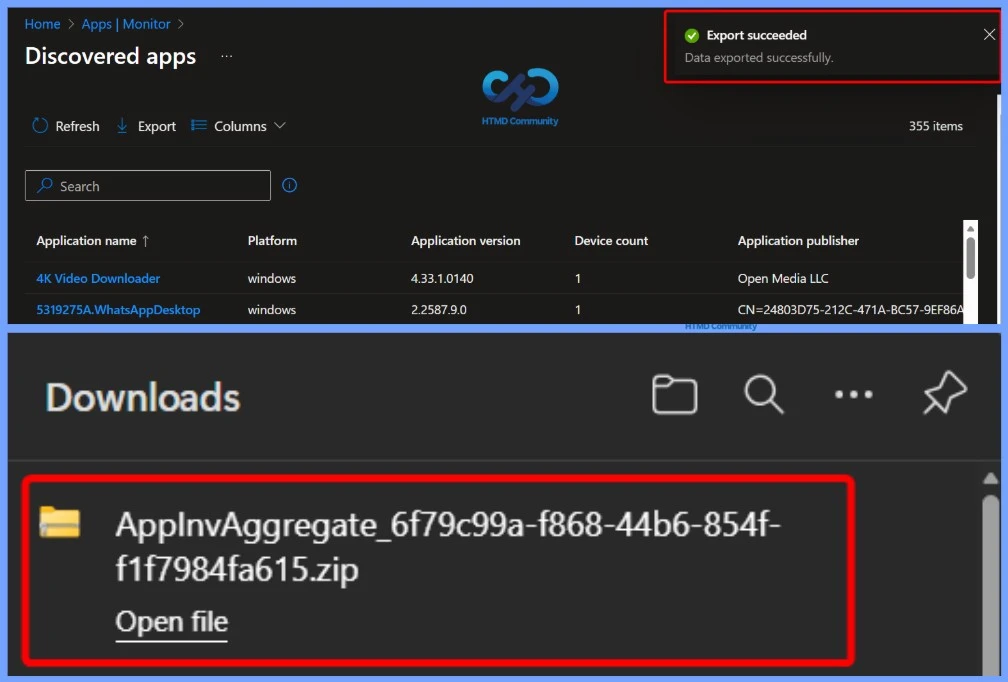Toggle Application name sort order
Screen dimensions: 1008x682
(92, 240)
